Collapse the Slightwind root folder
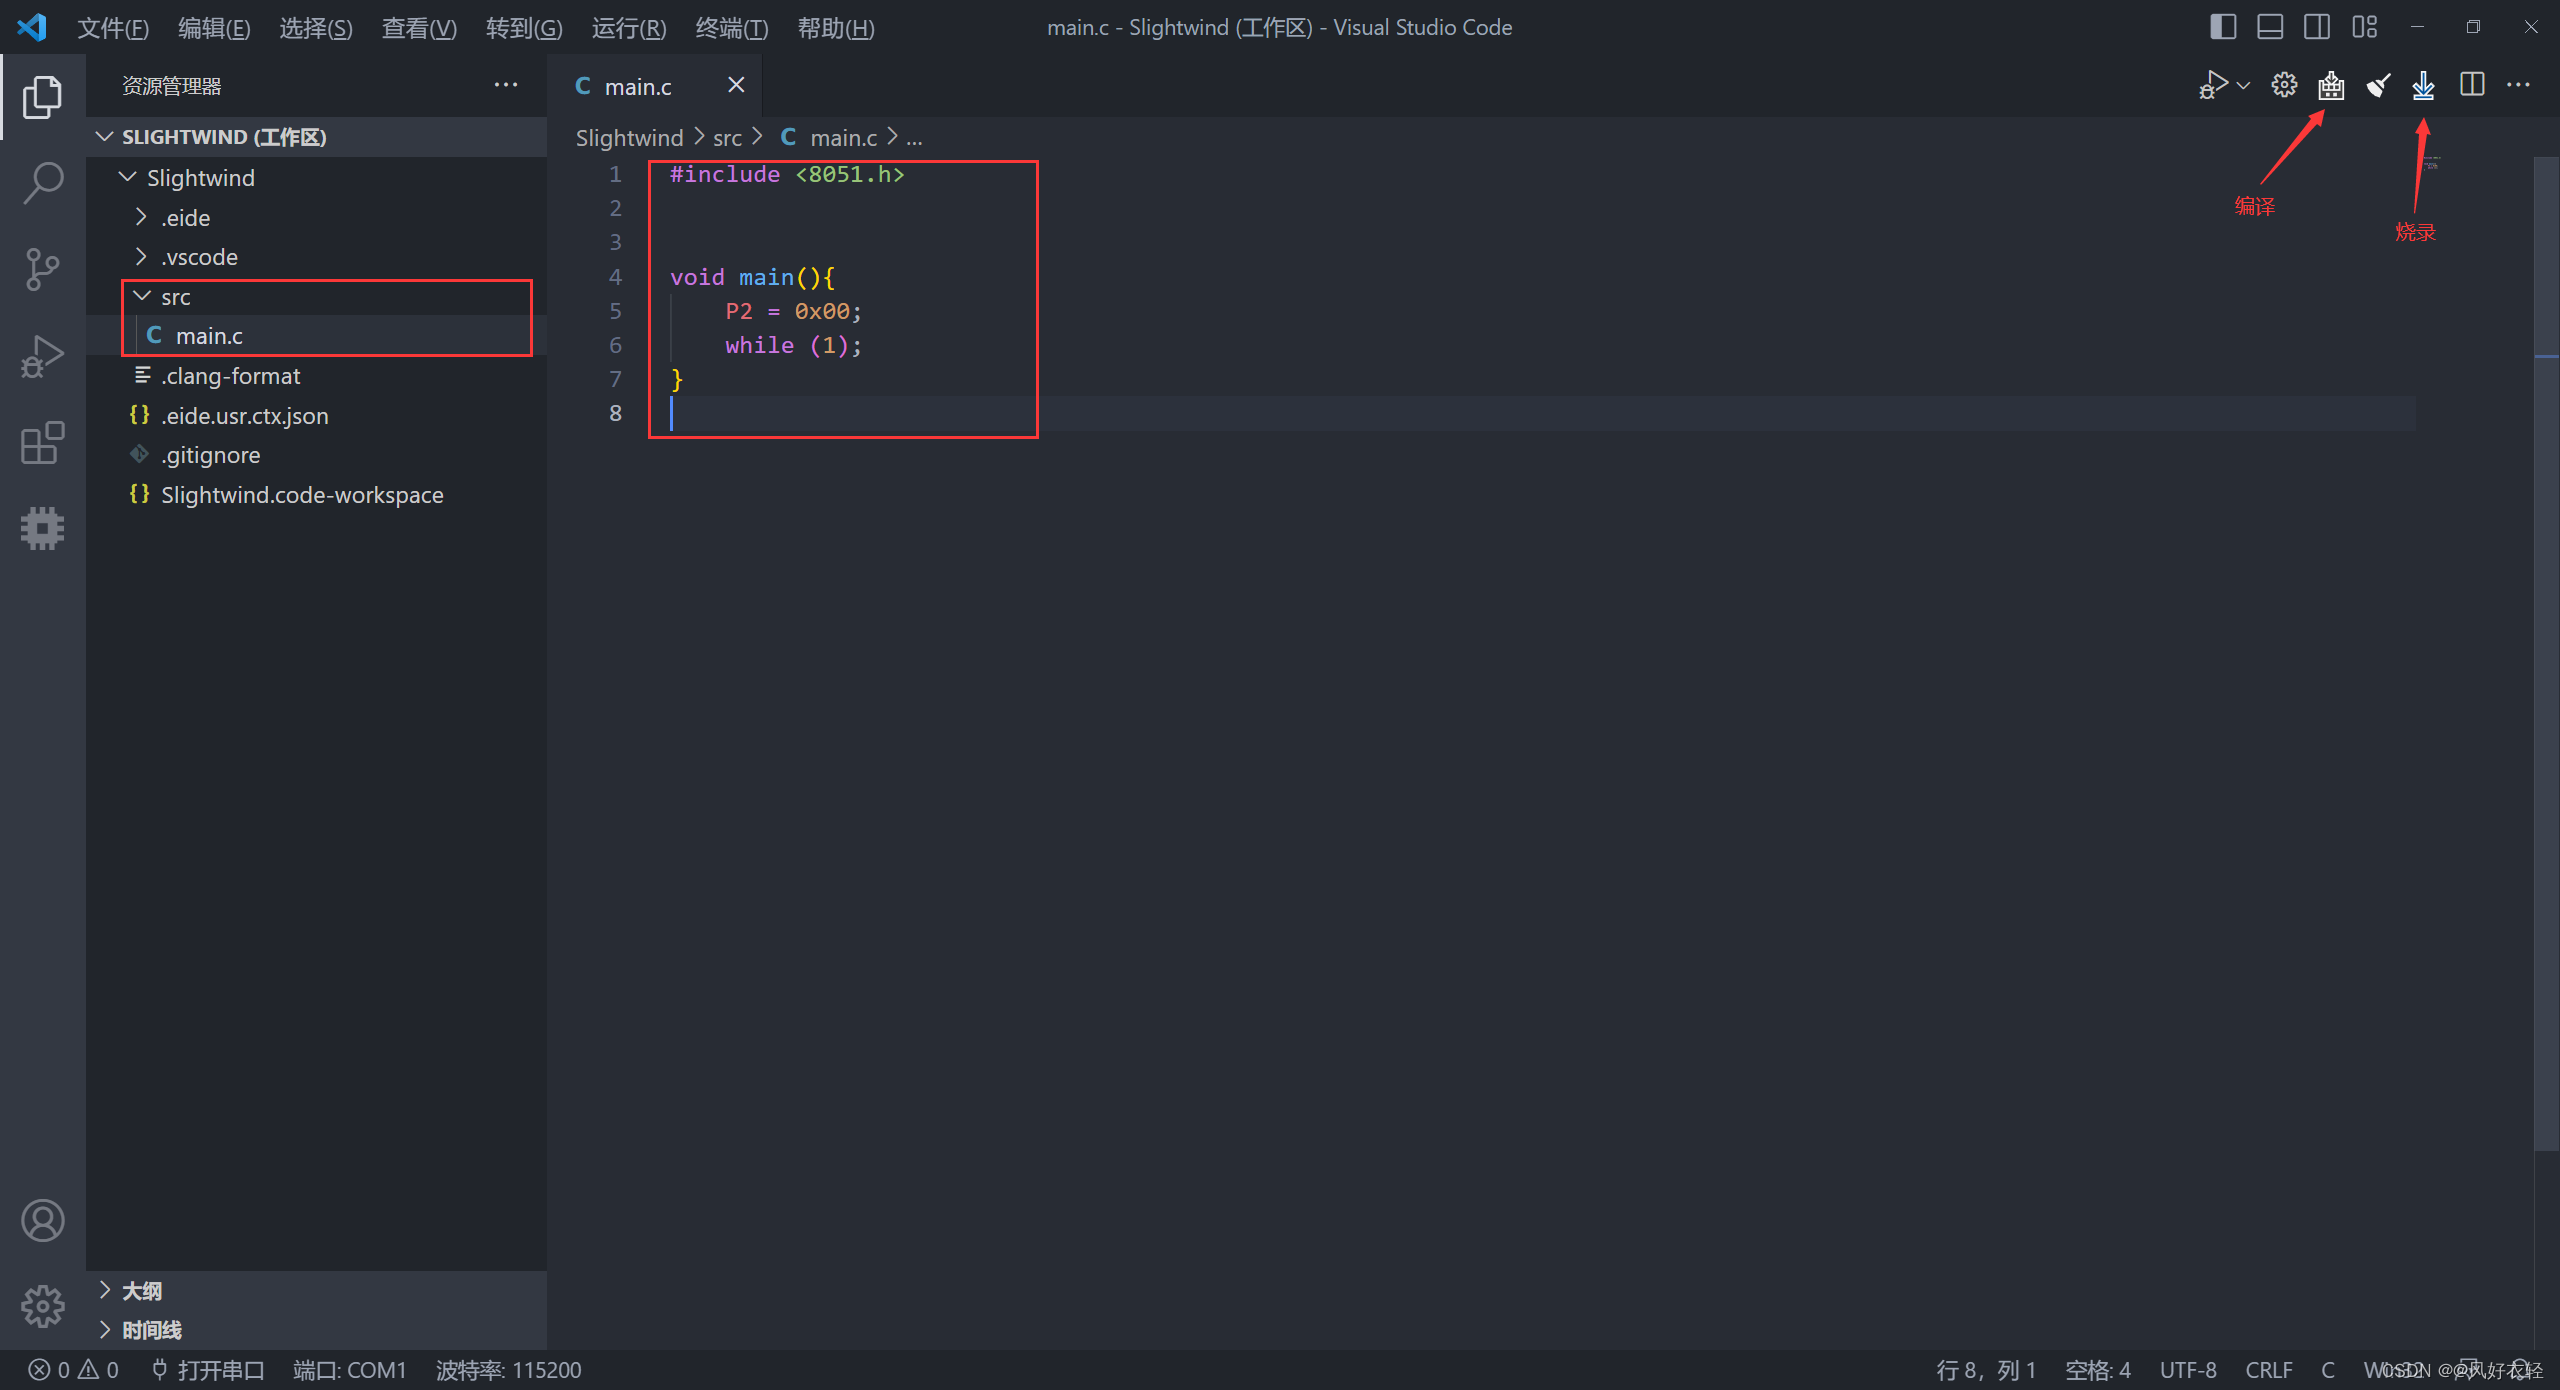This screenshot has height=1390, width=2560. 316,178
